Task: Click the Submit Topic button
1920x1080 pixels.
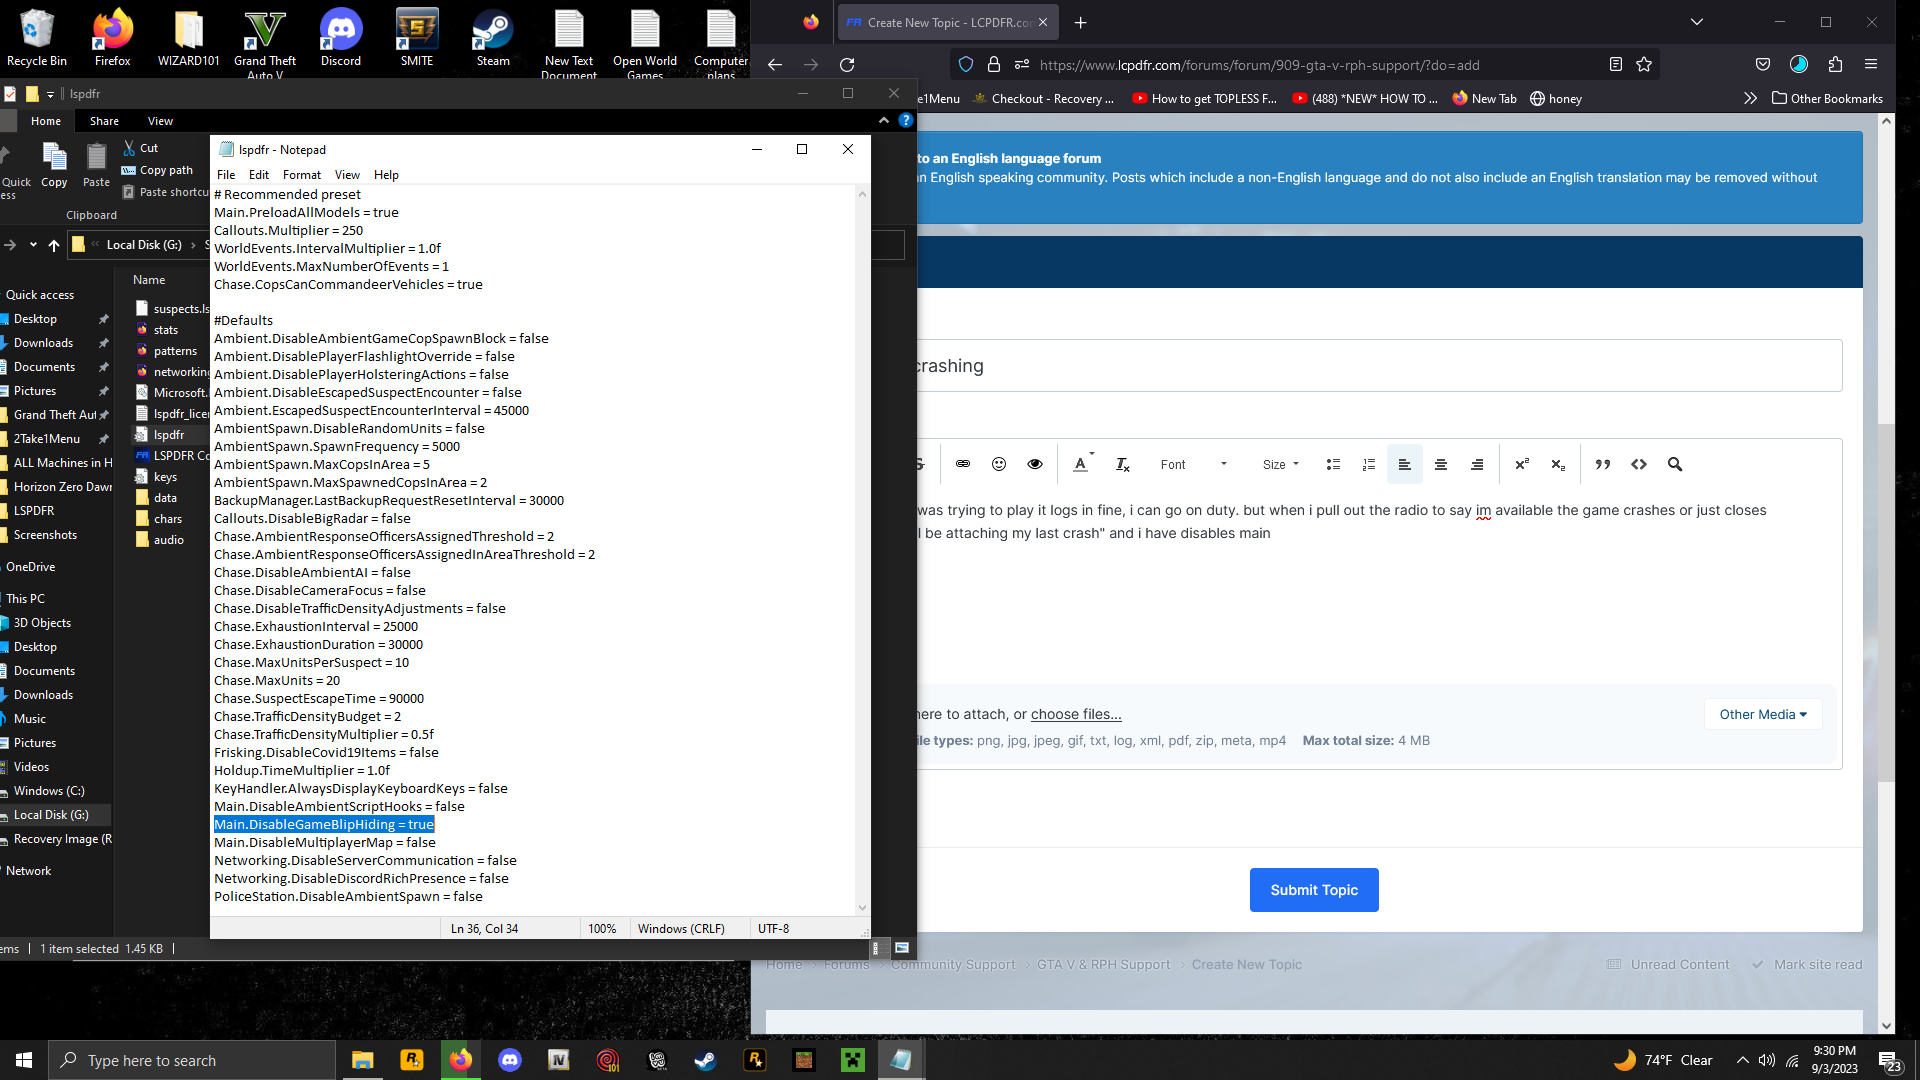Action: (x=1314, y=890)
